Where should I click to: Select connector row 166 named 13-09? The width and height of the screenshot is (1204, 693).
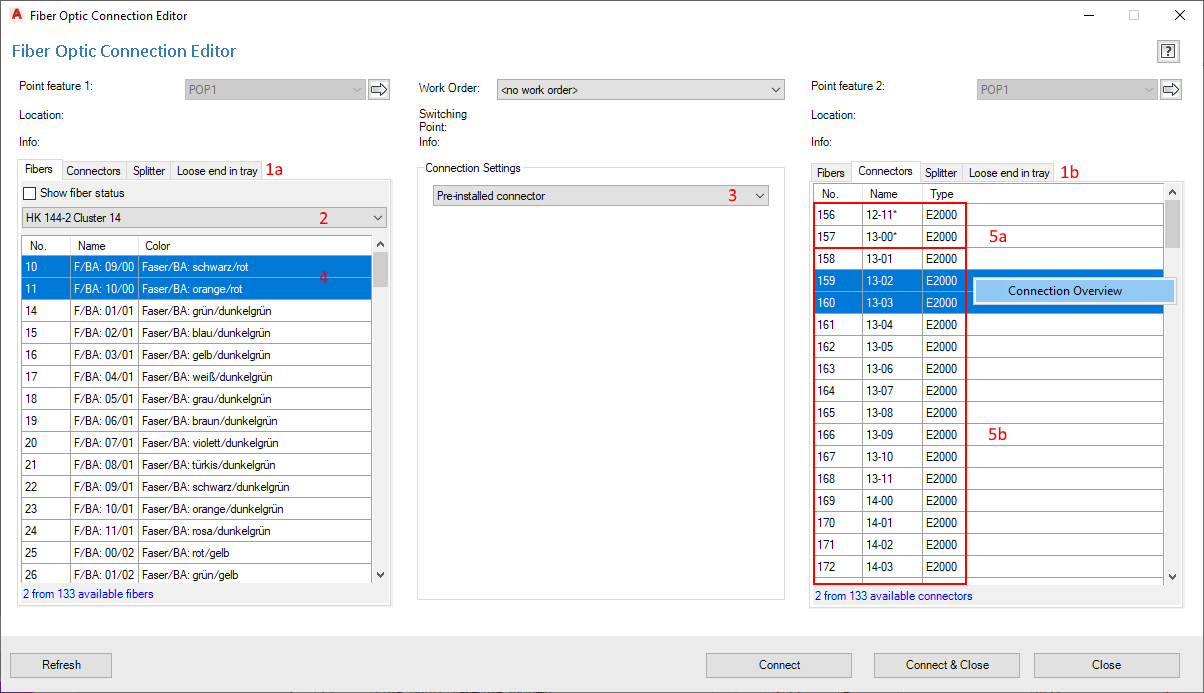point(989,434)
